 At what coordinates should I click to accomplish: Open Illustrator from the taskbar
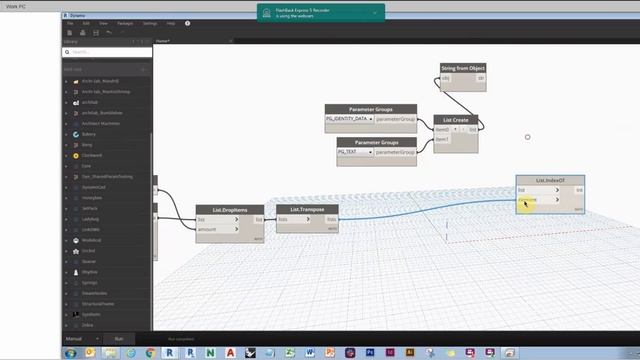pos(410,353)
